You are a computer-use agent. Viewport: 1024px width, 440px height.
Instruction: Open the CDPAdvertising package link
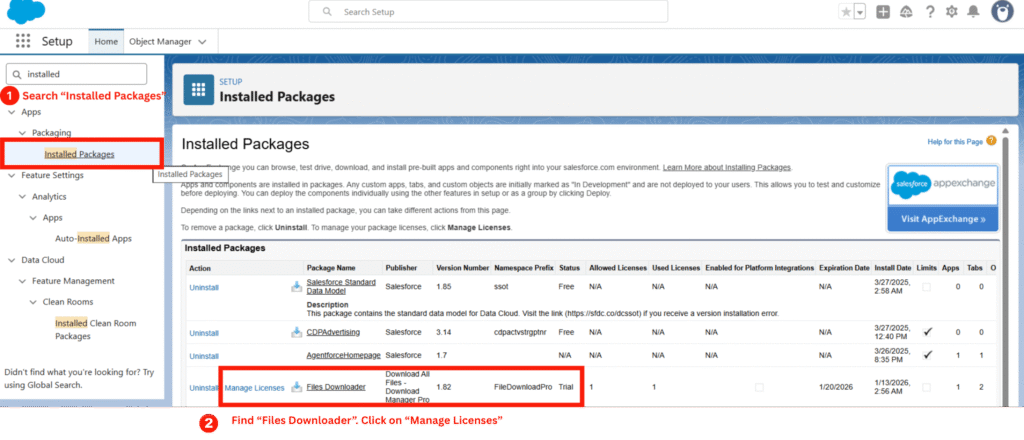tap(333, 332)
